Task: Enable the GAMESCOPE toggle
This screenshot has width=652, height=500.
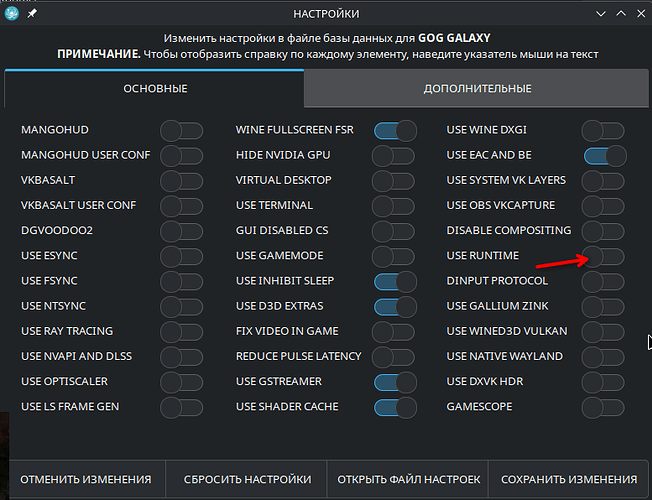Action: 604,407
